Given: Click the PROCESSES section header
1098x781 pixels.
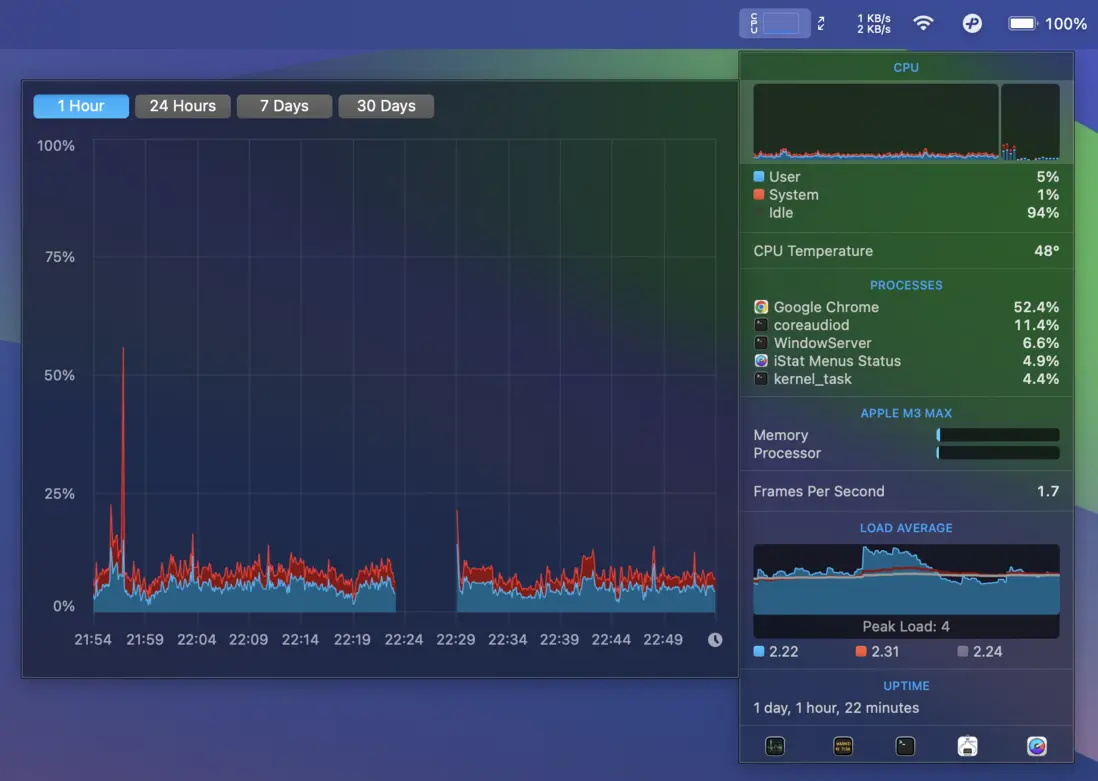Looking at the screenshot, I should click(x=906, y=285).
